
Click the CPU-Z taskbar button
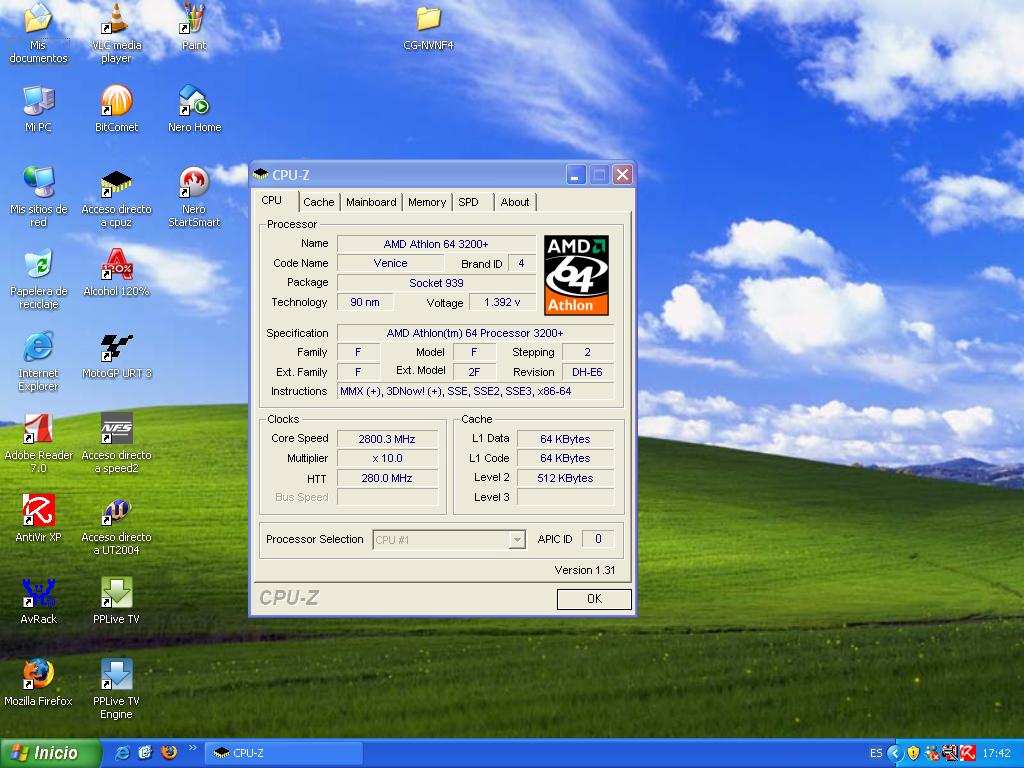point(284,753)
